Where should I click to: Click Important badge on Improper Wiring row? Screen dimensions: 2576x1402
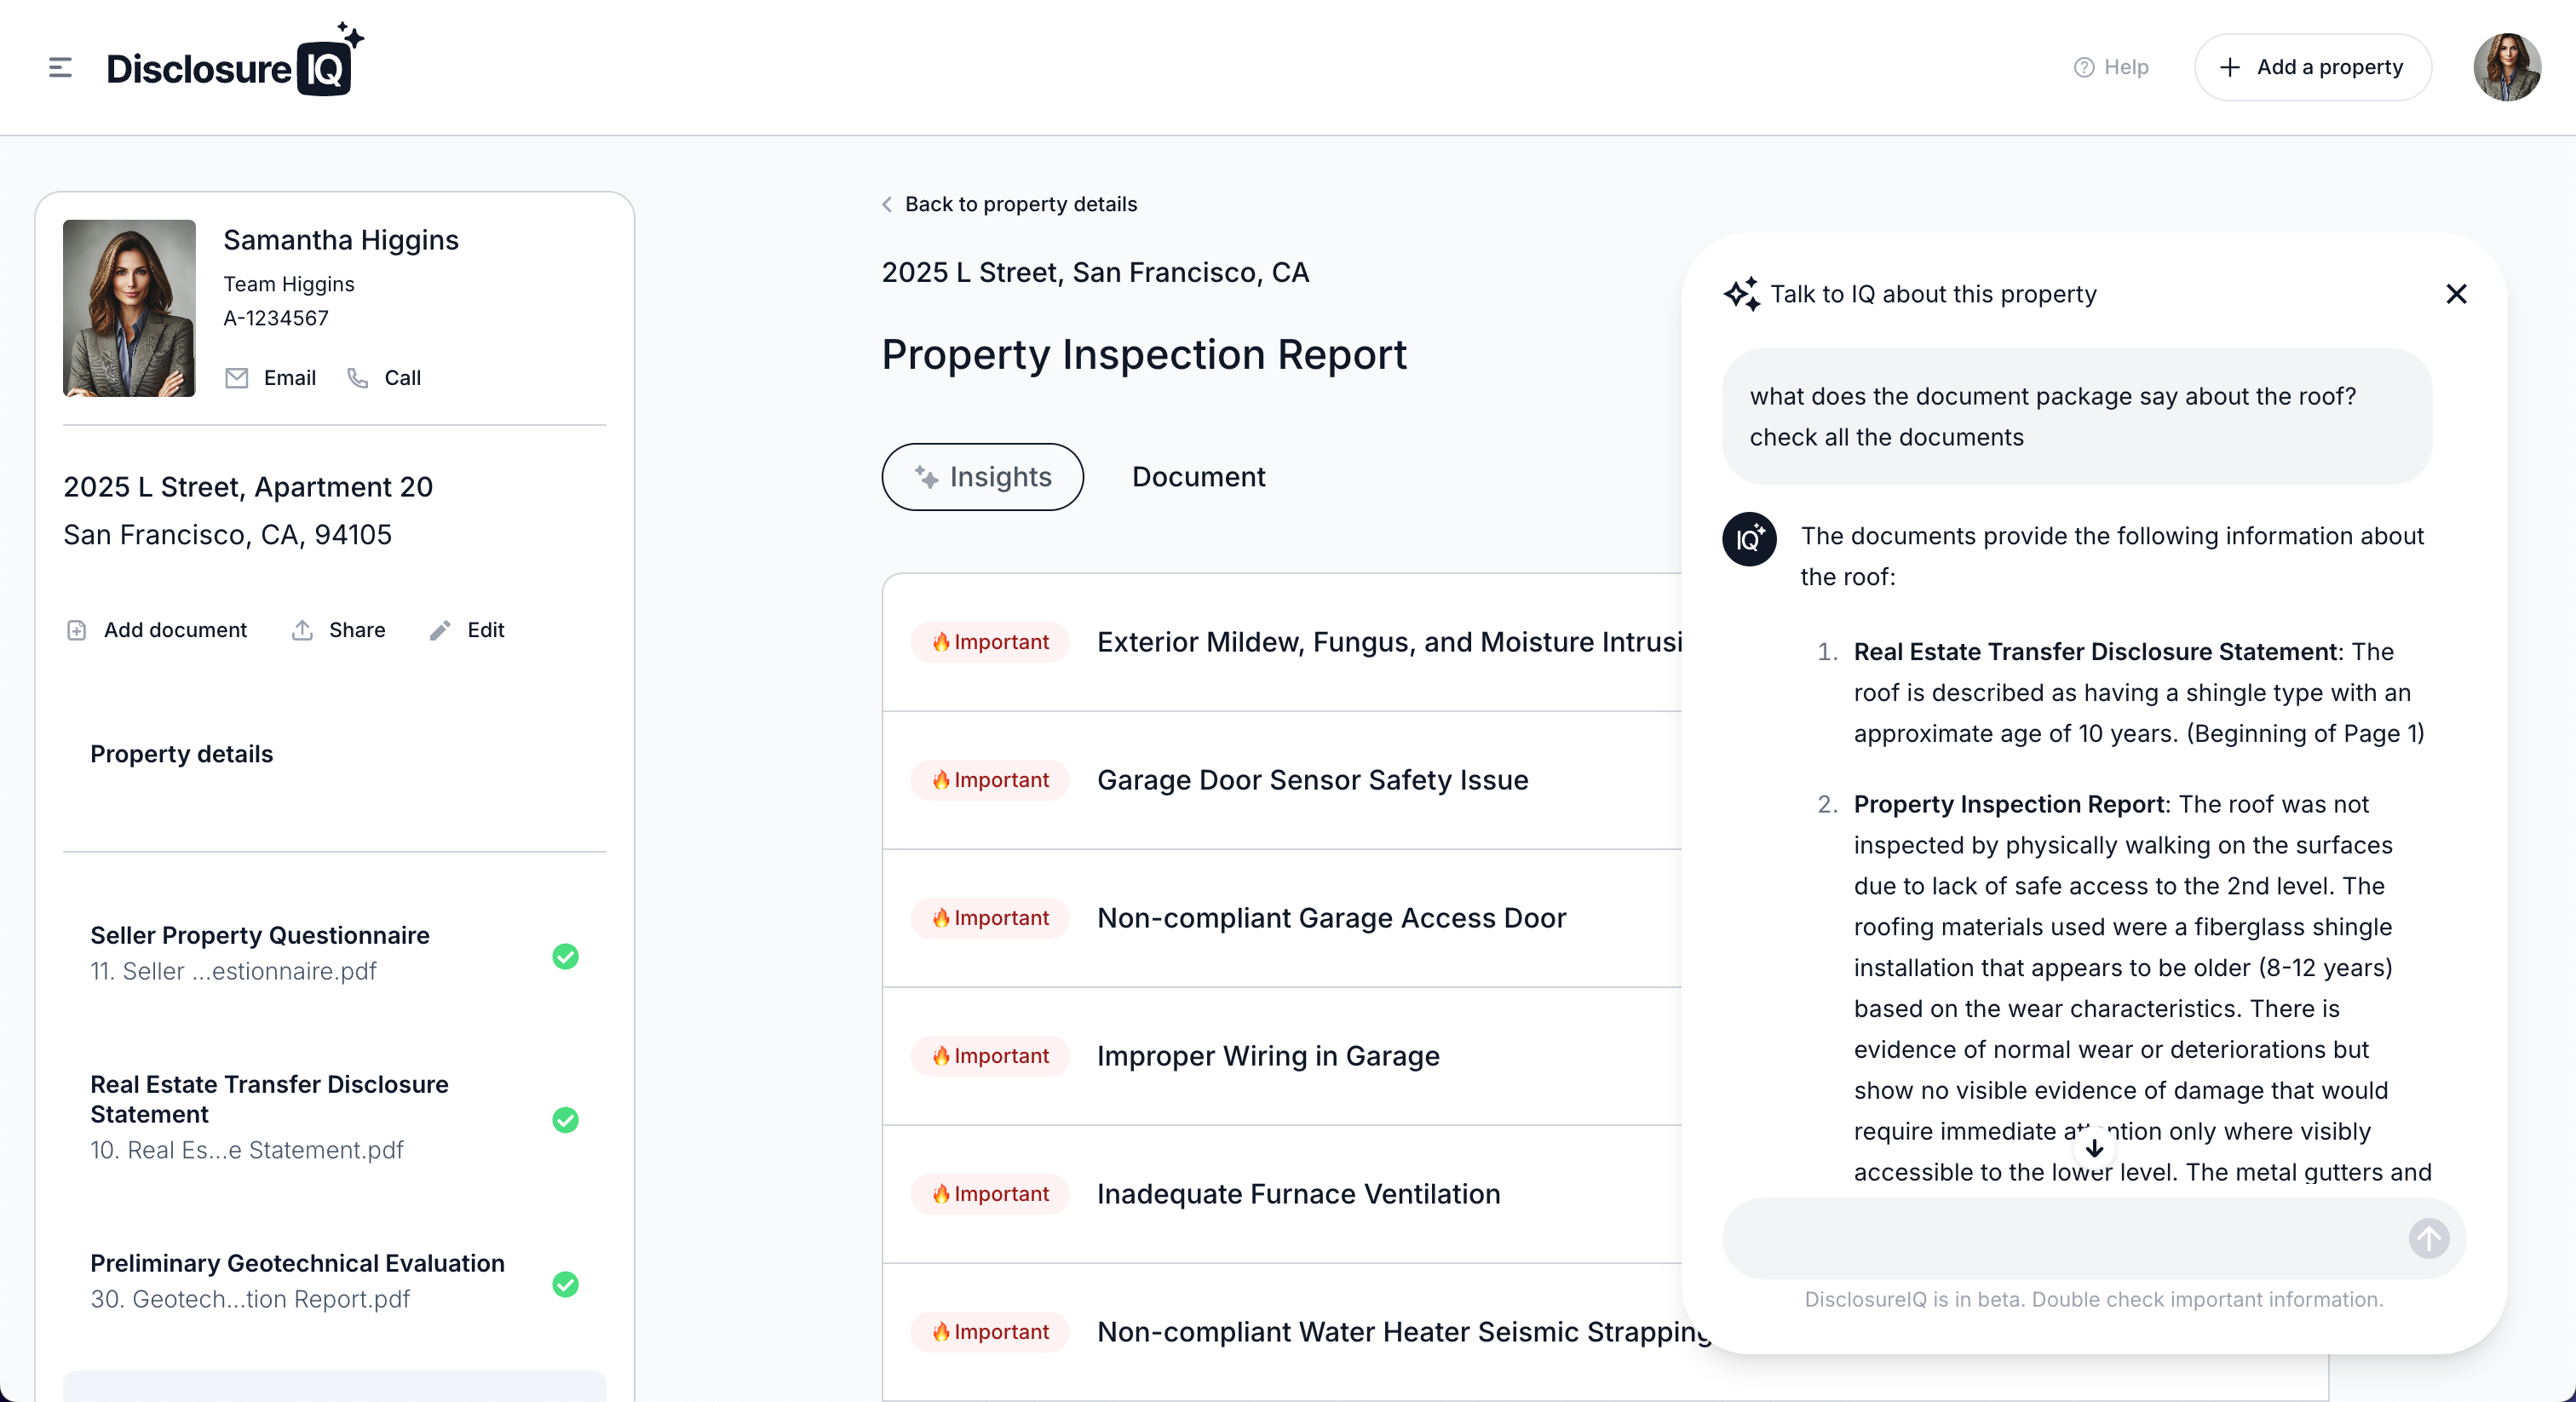pos(990,1056)
